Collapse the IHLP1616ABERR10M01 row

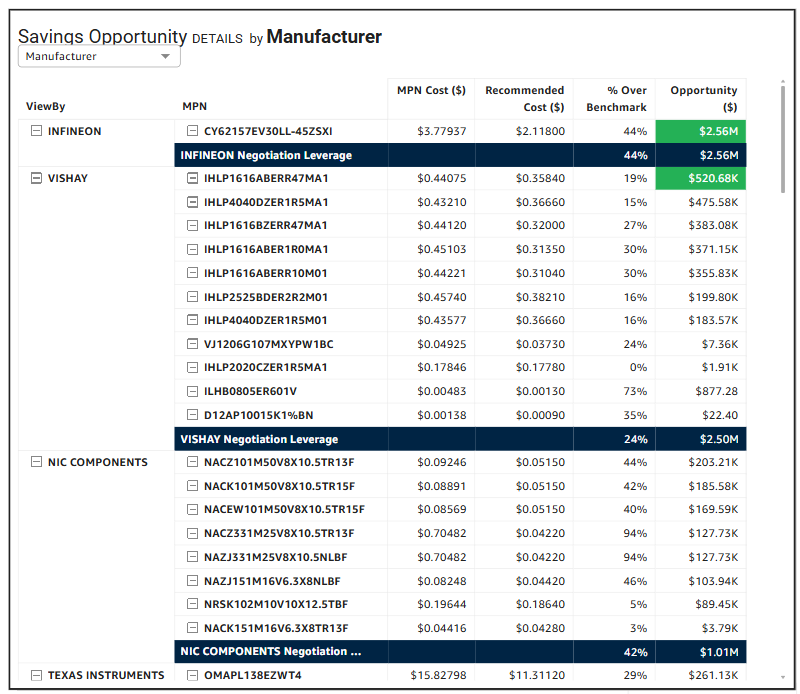pos(192,273)
